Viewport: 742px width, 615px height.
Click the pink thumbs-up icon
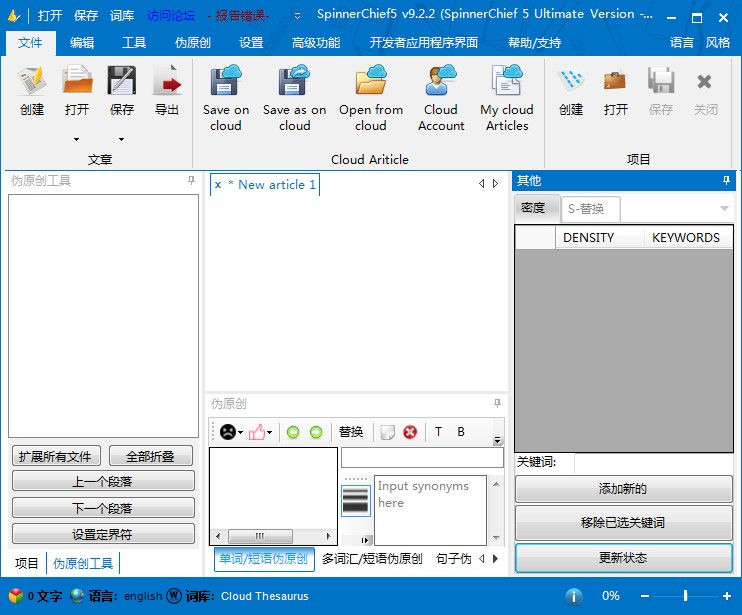pos(257,431)
